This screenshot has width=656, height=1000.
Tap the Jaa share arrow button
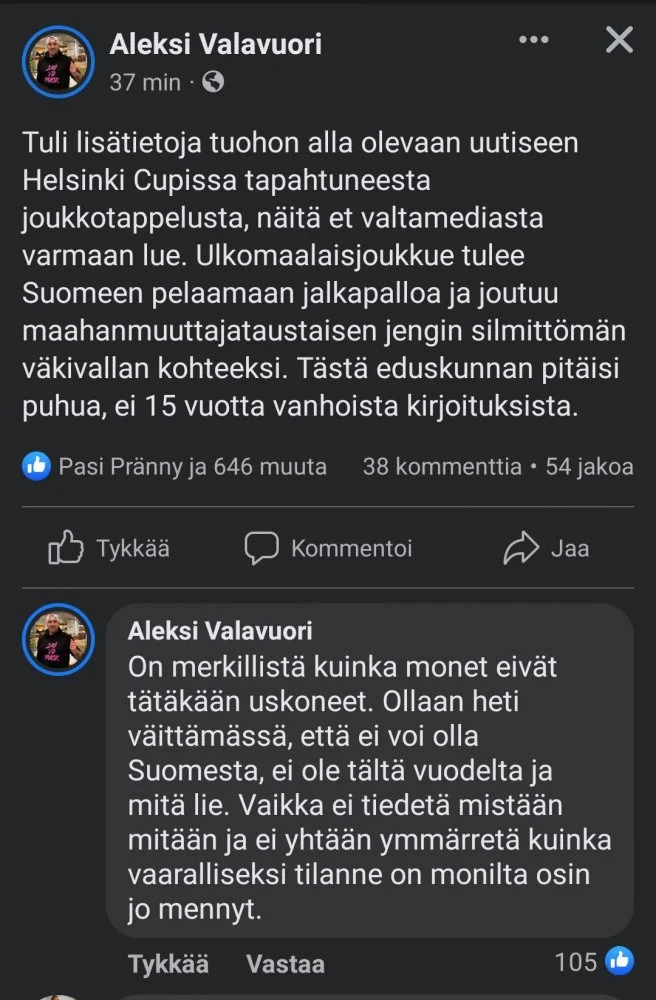(x=547, y=548)
